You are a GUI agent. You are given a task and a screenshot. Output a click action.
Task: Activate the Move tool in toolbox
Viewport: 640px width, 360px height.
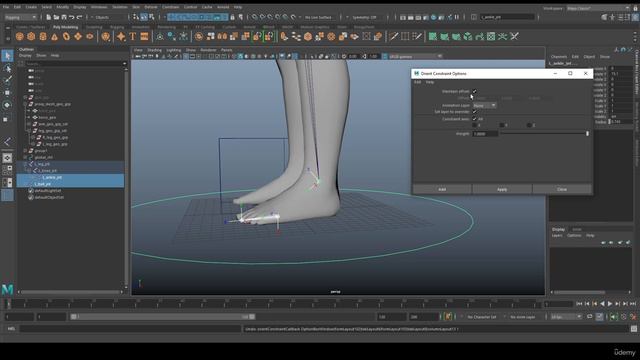pyautogui.click(x=7, y=93)
